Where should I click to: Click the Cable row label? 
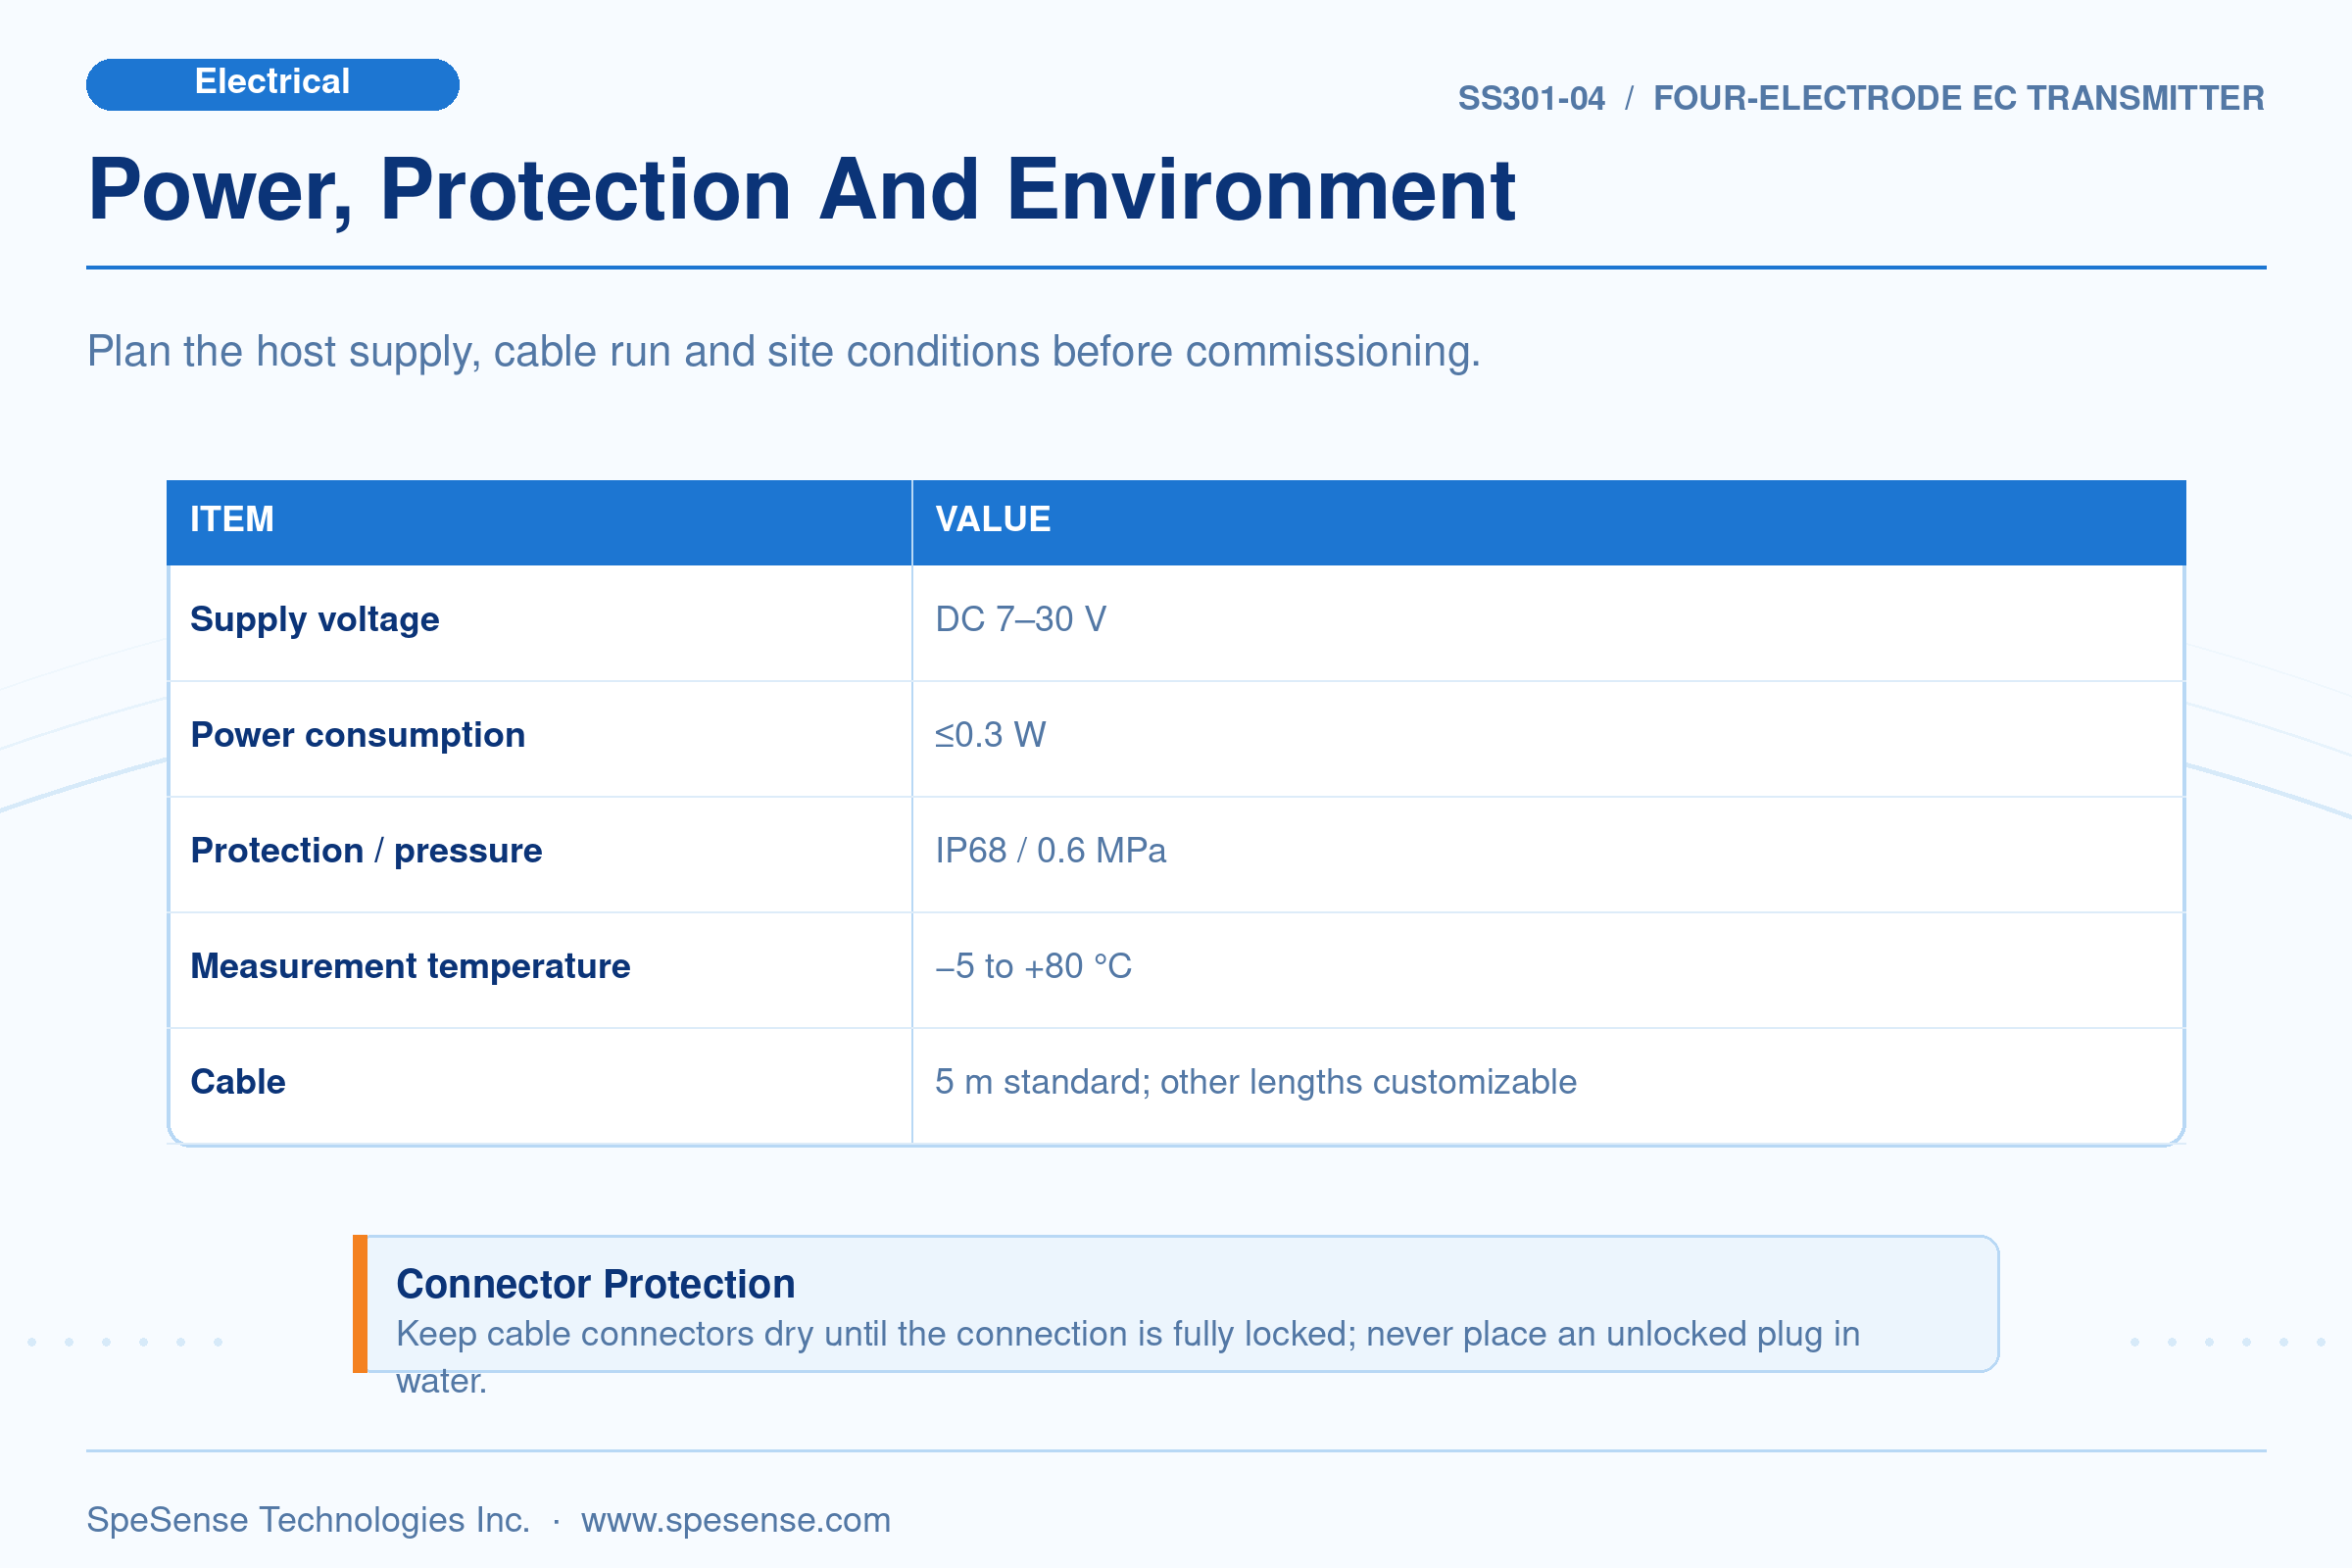[238, 1081]
